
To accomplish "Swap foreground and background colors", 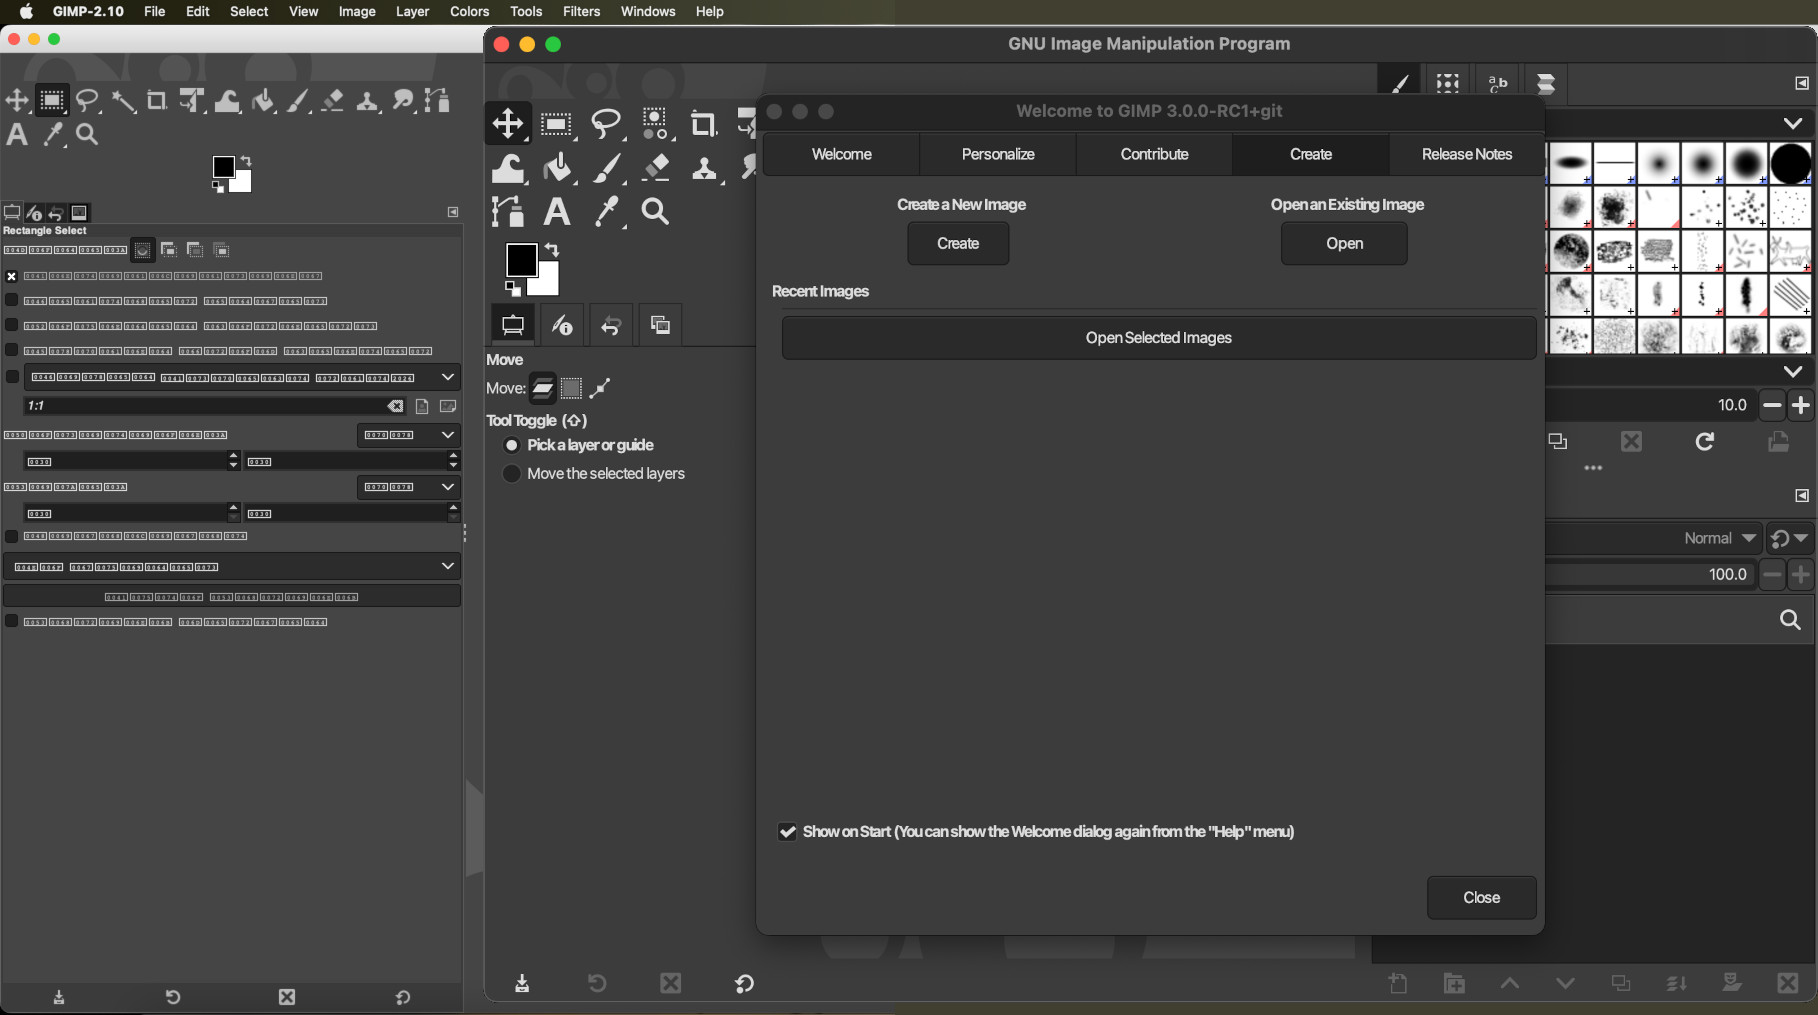I will point(551,250).
